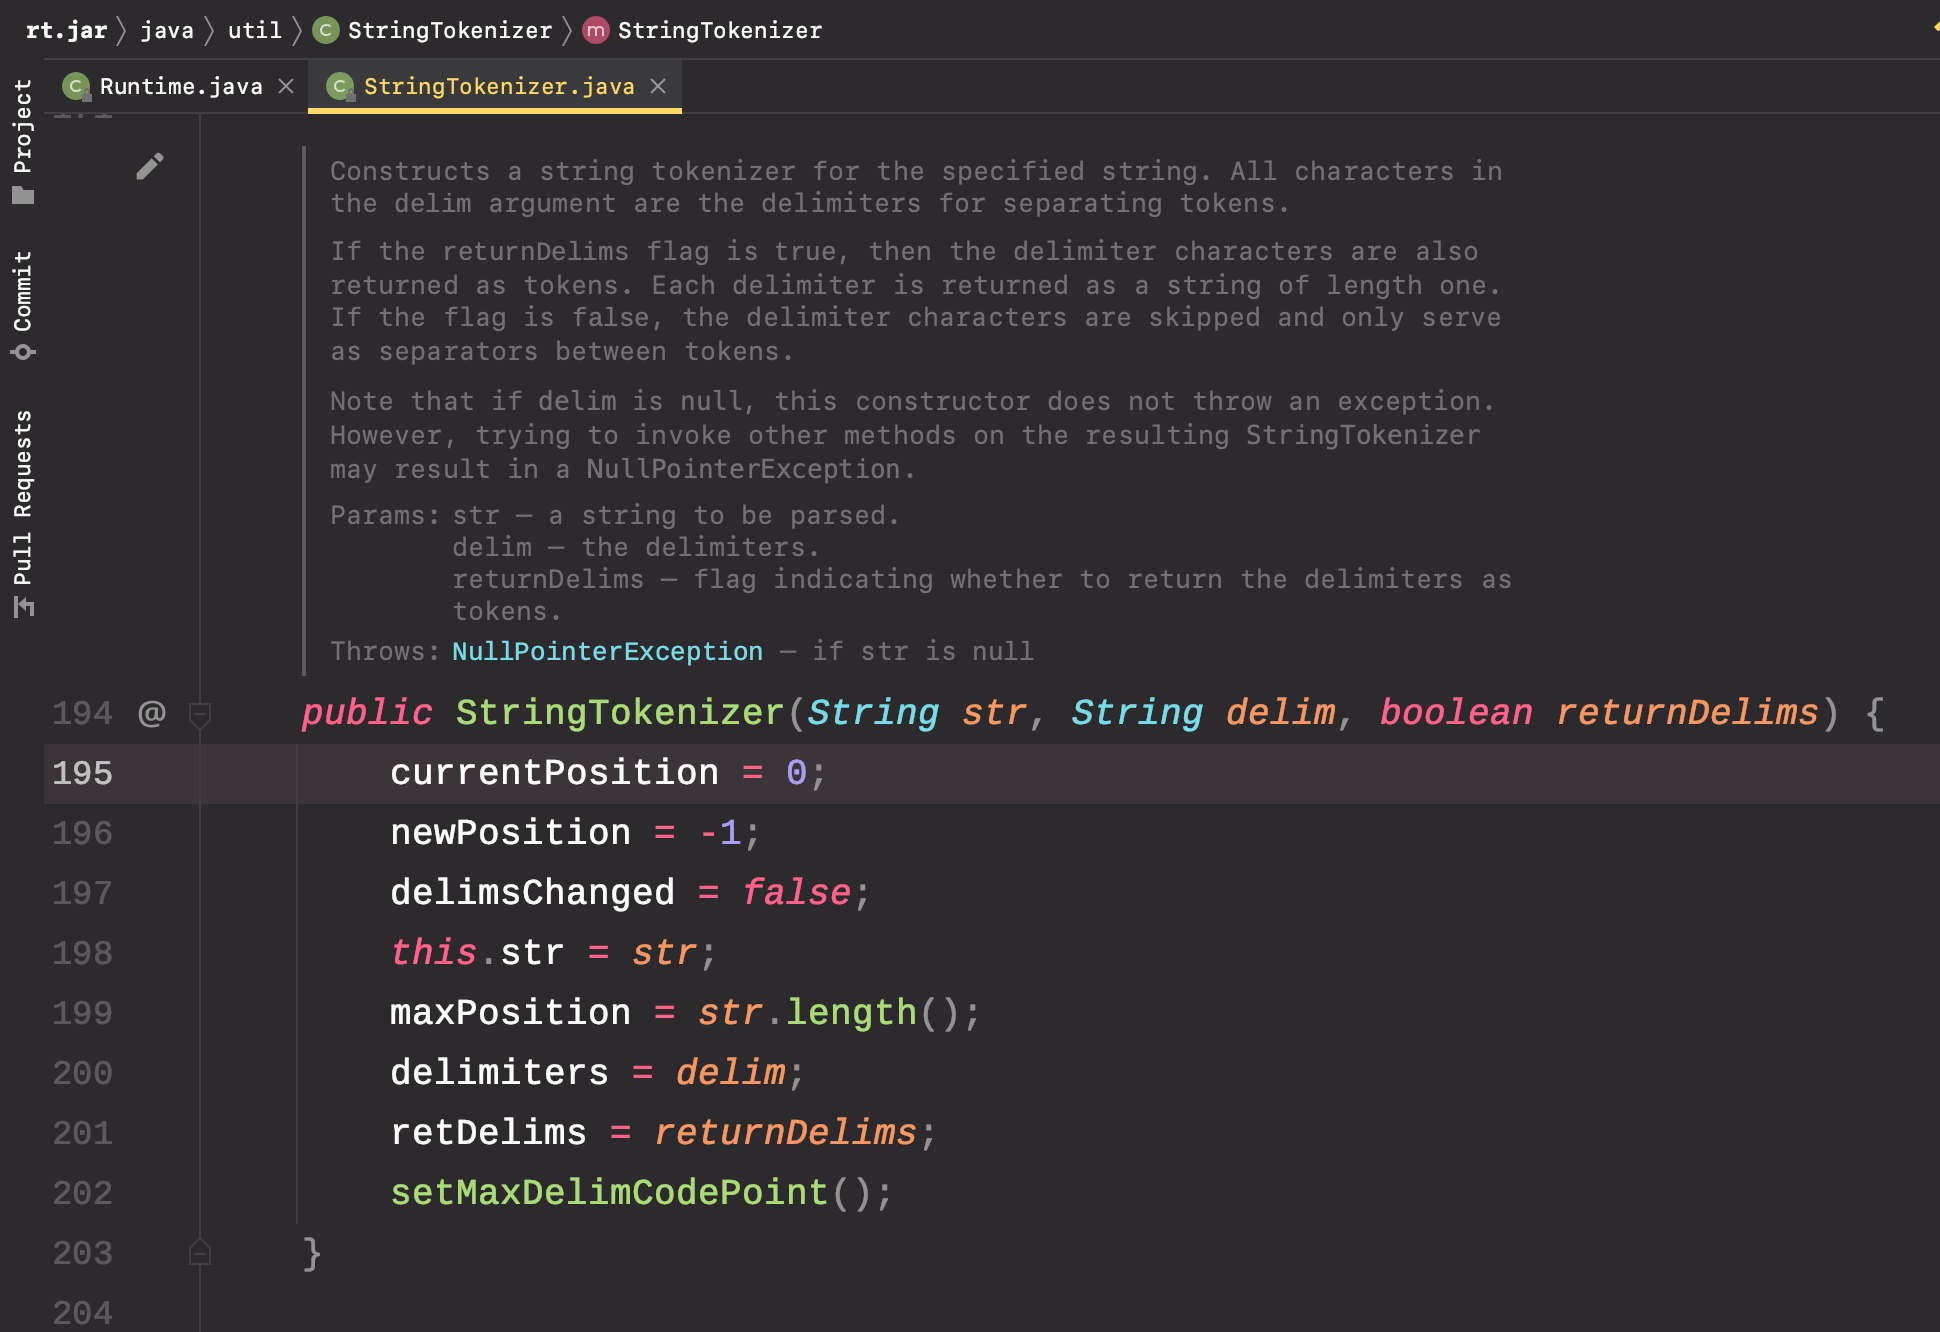Screen dimensions: 1940x1332
Task: Click the public keyword on line 194
Action: [367, 713]
